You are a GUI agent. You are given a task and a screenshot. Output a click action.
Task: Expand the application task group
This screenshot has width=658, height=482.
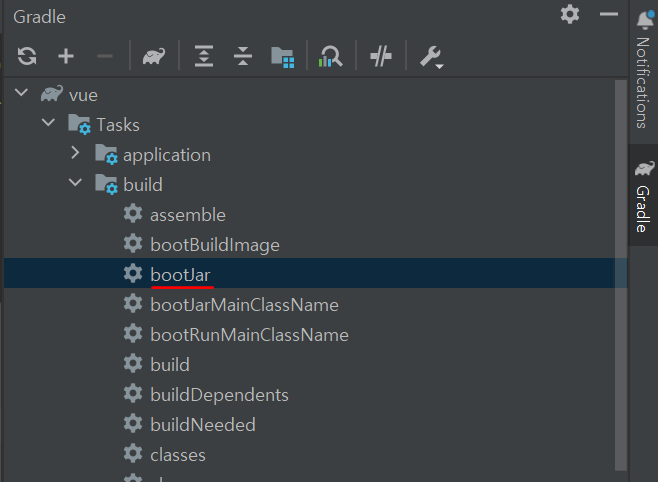(x=75, y=152)
